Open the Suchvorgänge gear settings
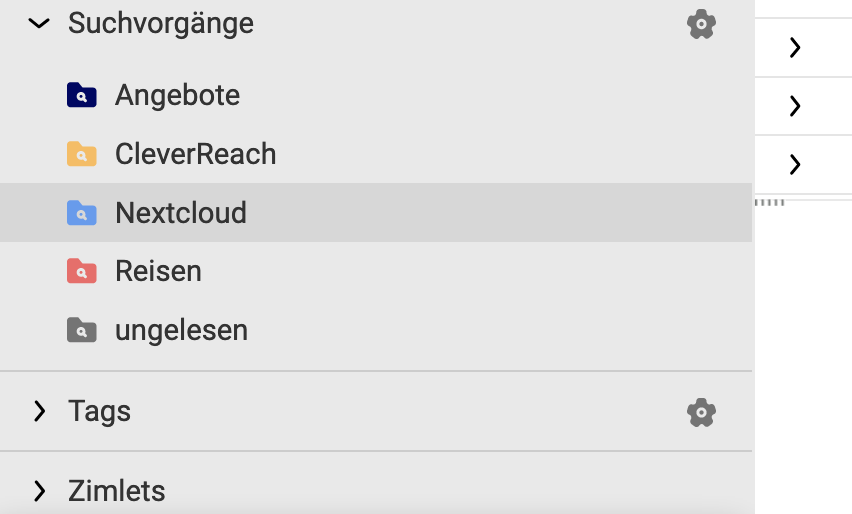 click(x=701, y=24)
